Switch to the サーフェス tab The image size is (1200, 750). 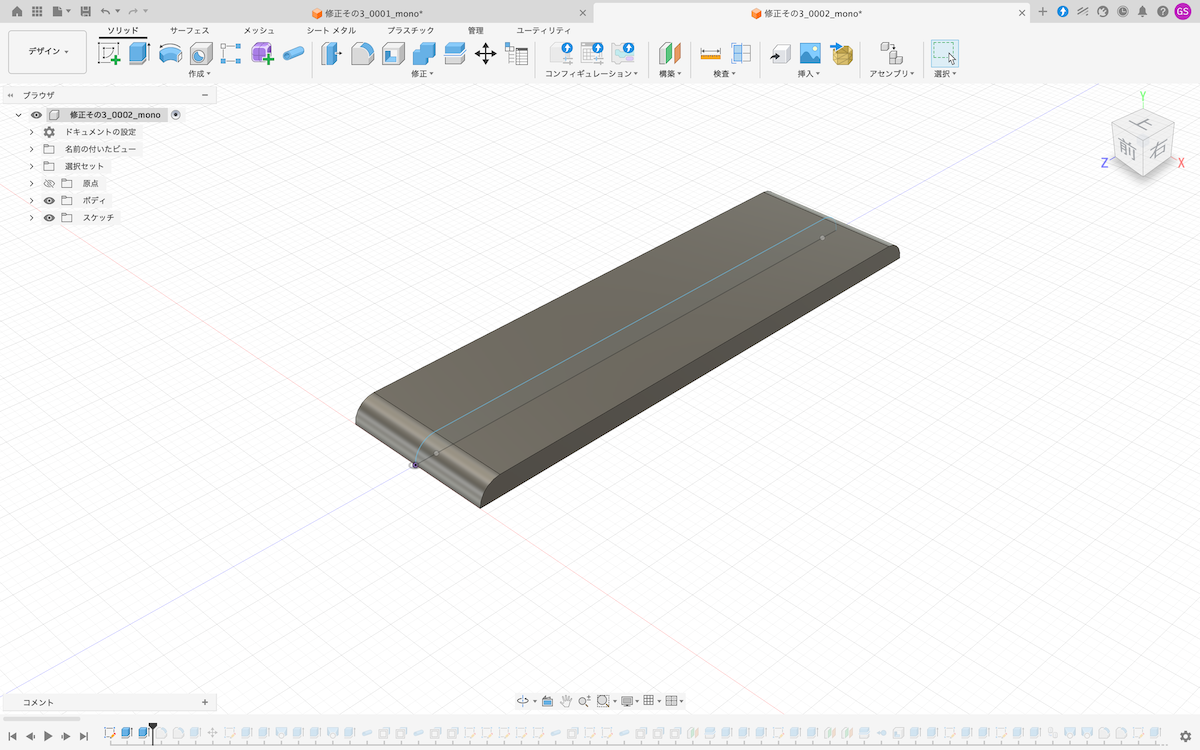(x=189, y=31)
